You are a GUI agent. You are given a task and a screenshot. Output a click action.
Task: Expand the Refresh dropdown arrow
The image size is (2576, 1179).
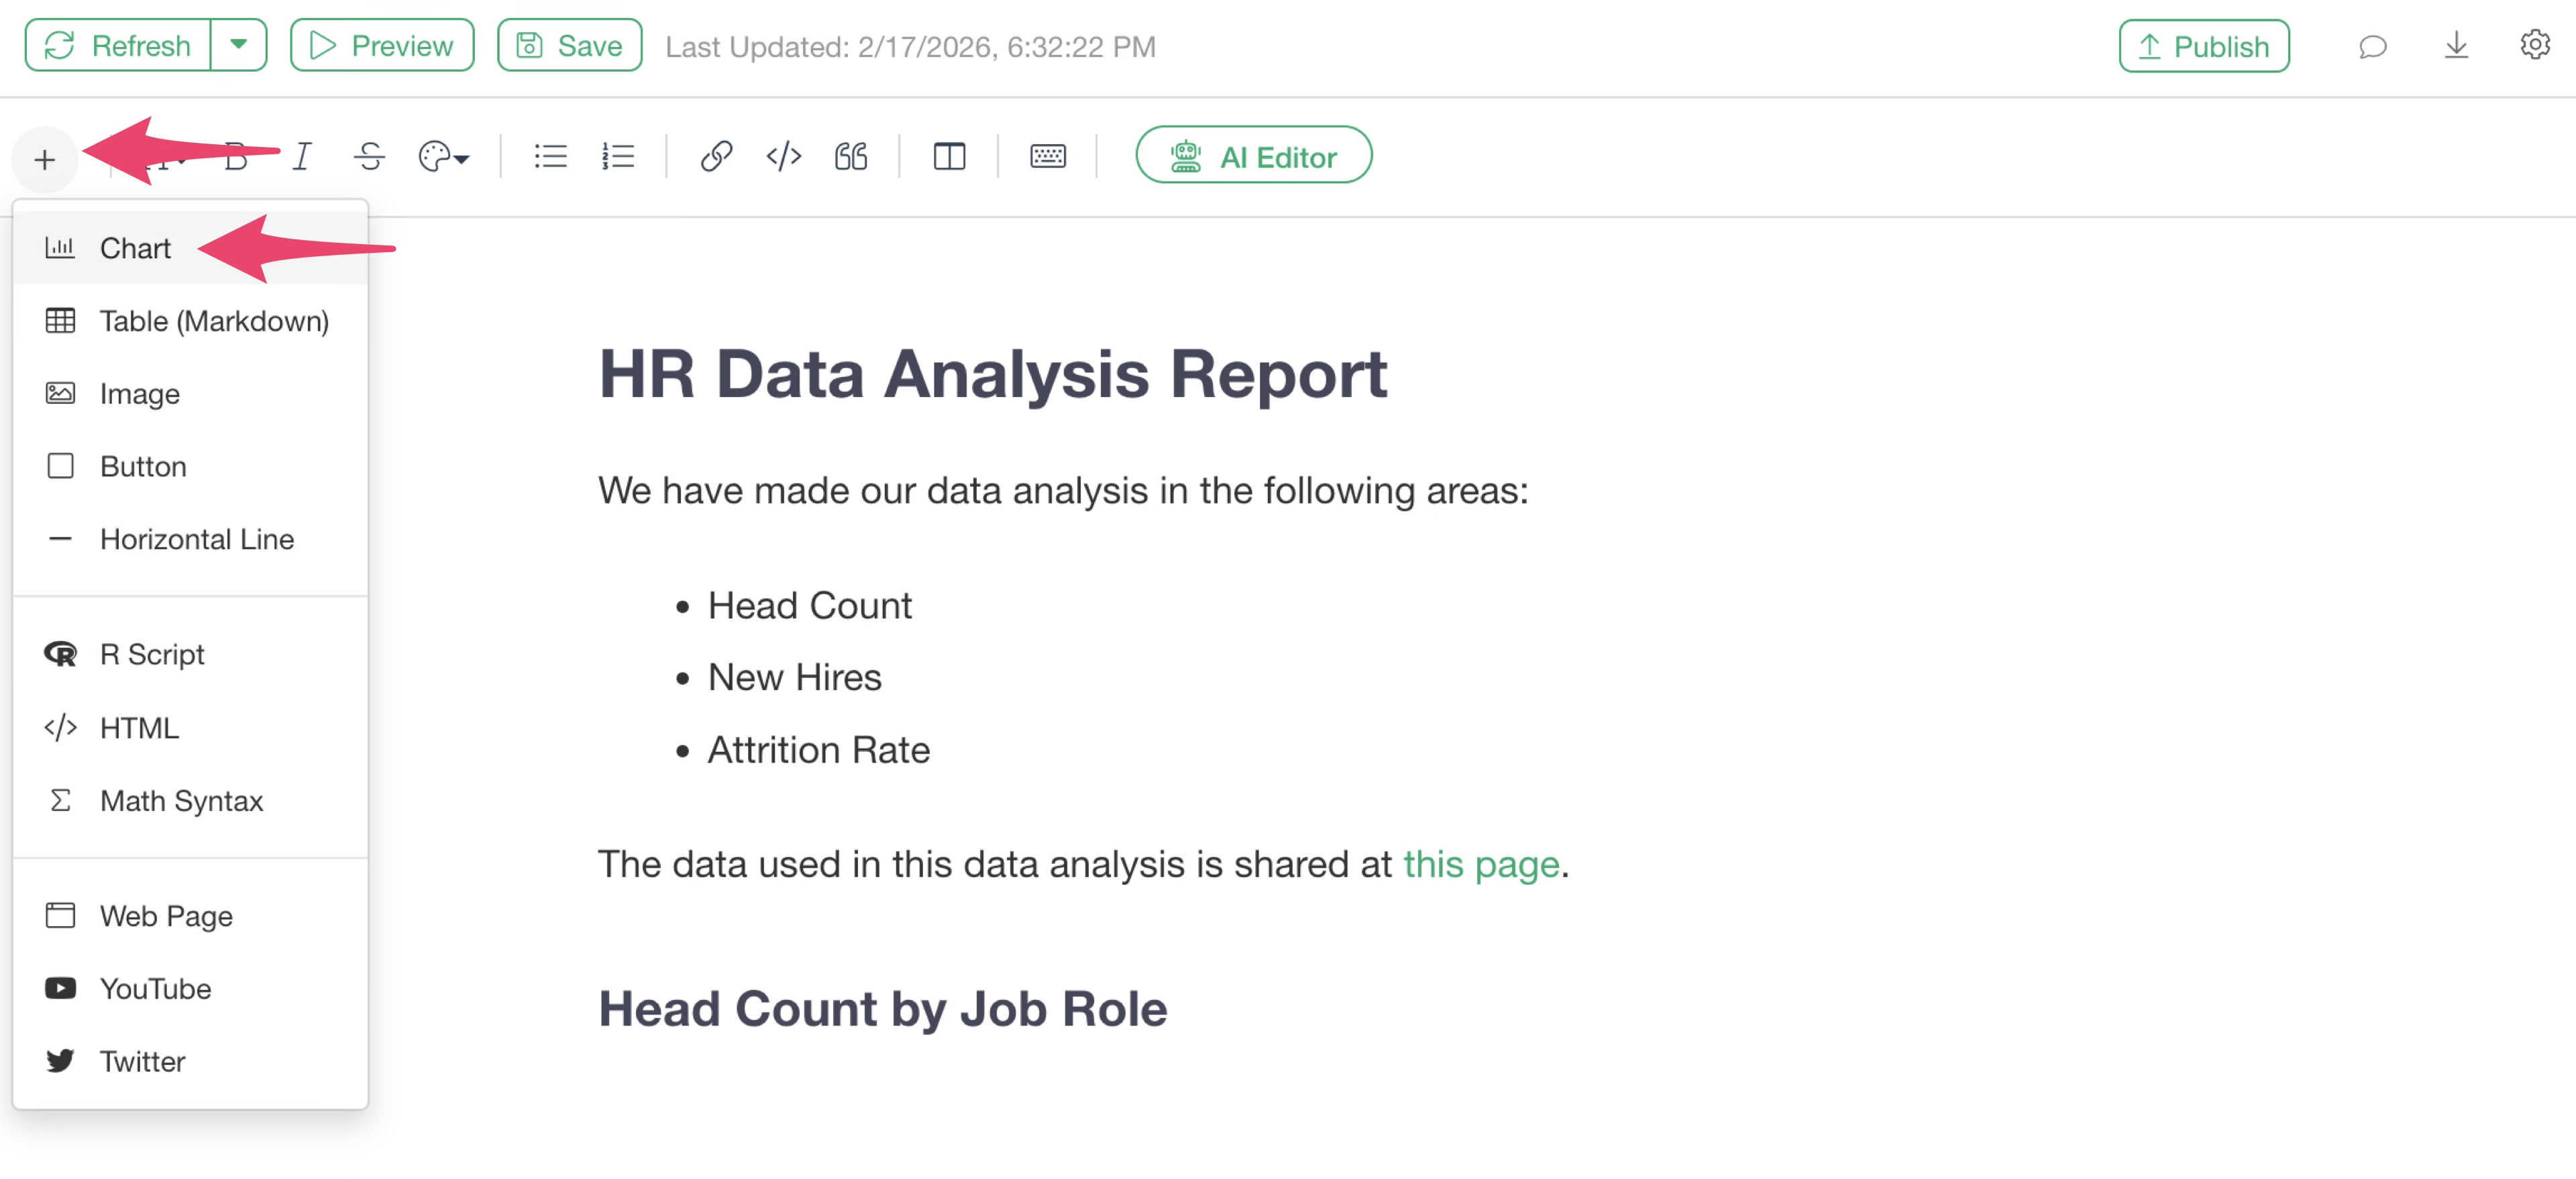click(x=238, y=46)
